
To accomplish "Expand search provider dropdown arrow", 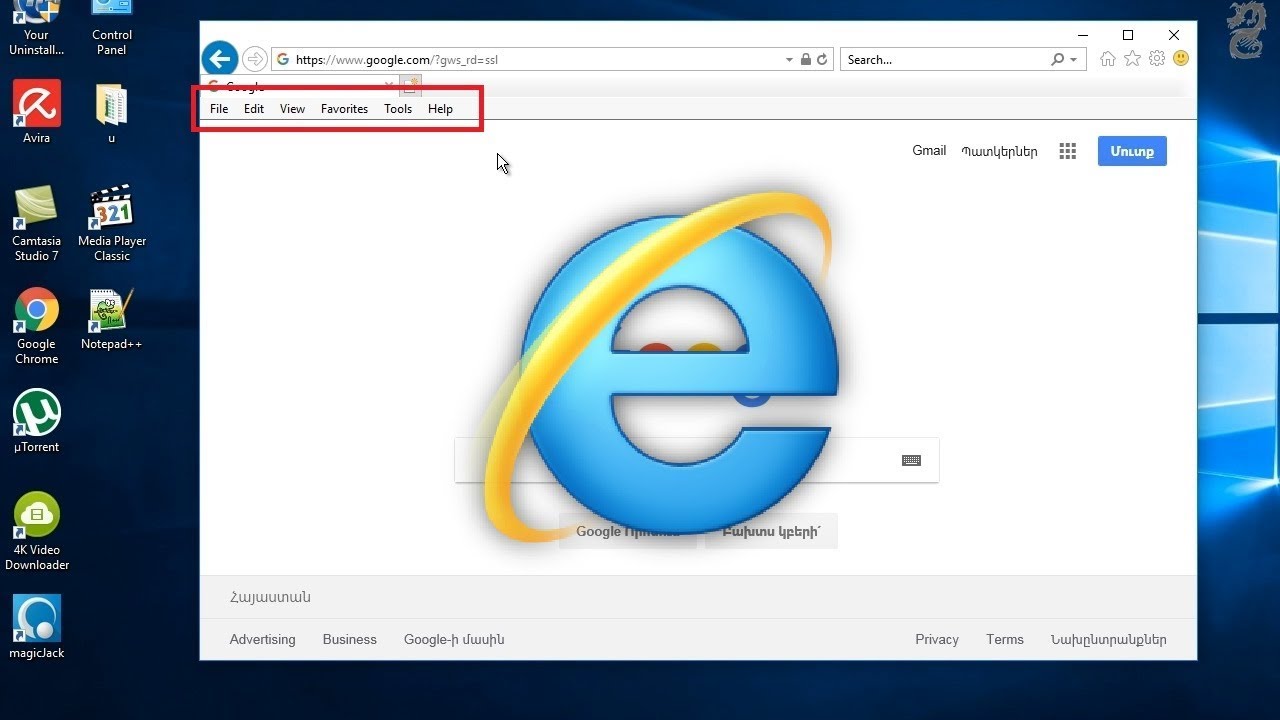I will tap(1074, 60).
